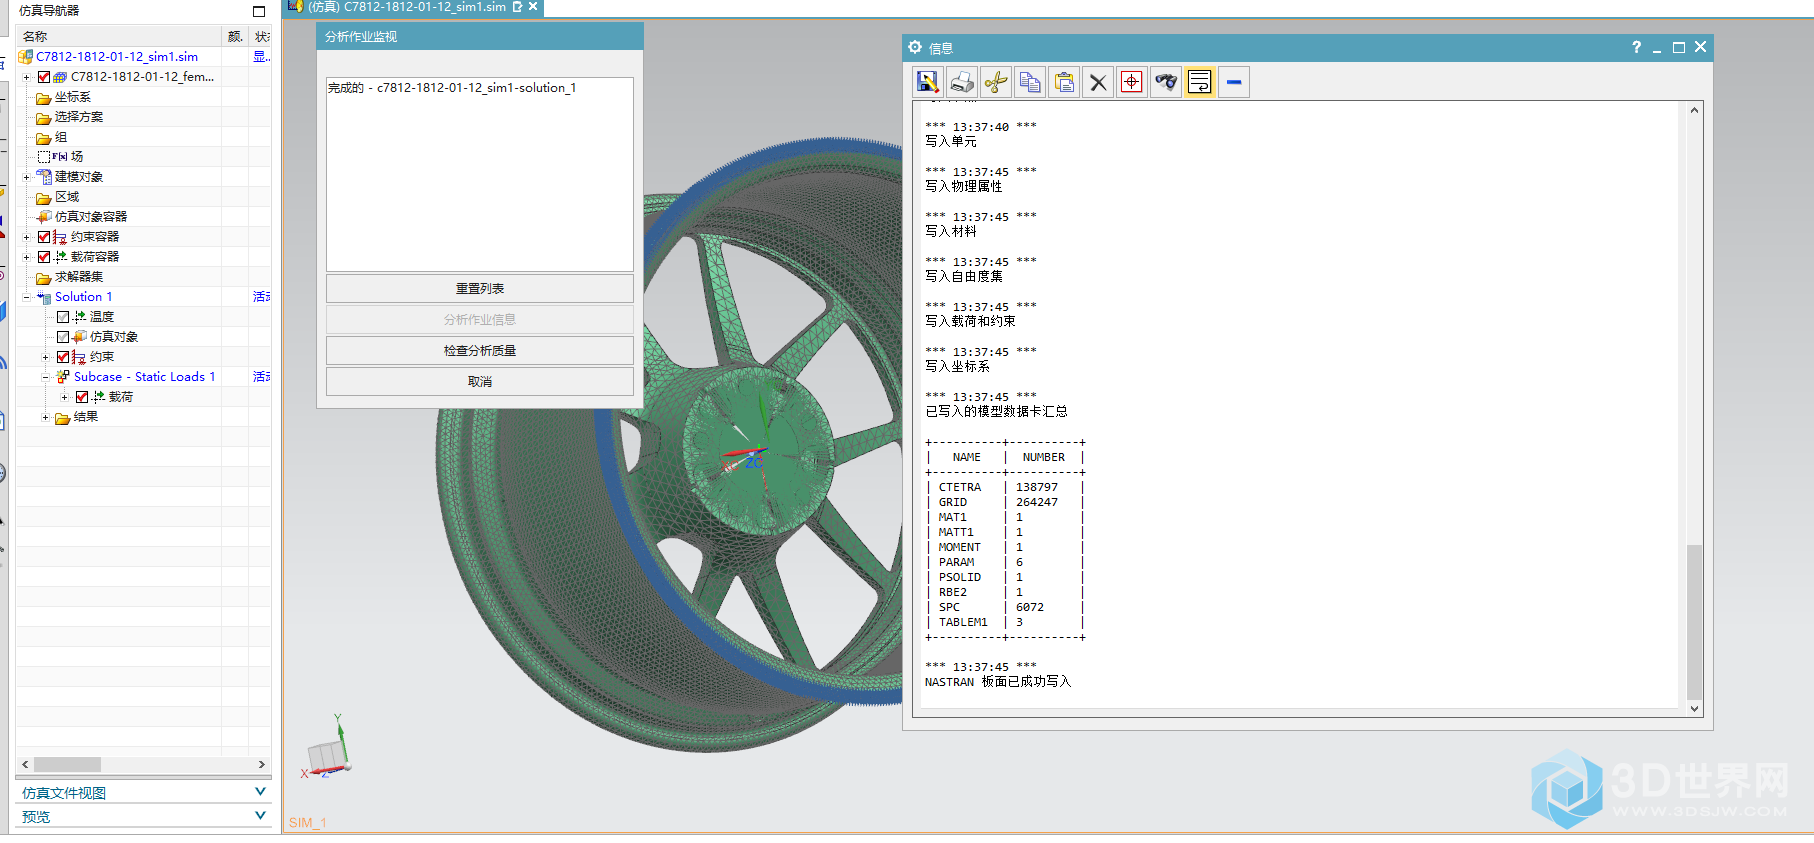1814x843 pixels.
Task: Click the red crosshair target icon
Action: click(x=1132, y=82)
